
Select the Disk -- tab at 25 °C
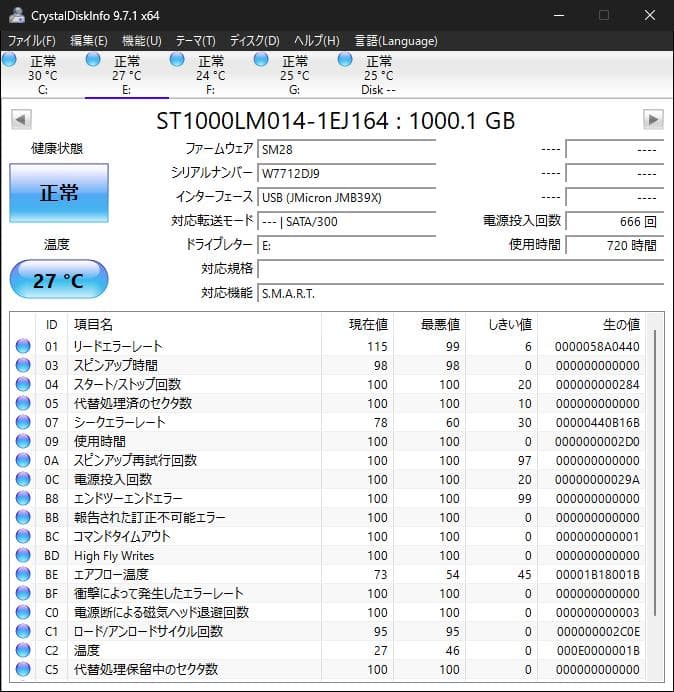378,75
